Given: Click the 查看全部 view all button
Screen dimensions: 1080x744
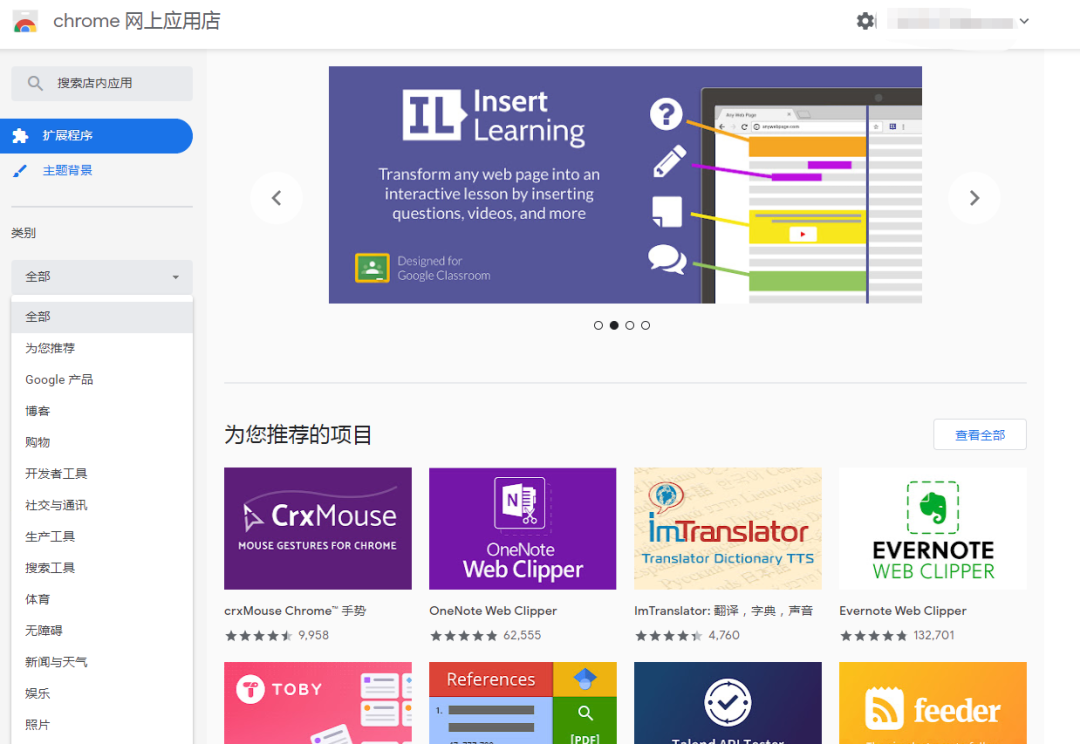Looking at the screenshot, I should [x=979, y=435].
